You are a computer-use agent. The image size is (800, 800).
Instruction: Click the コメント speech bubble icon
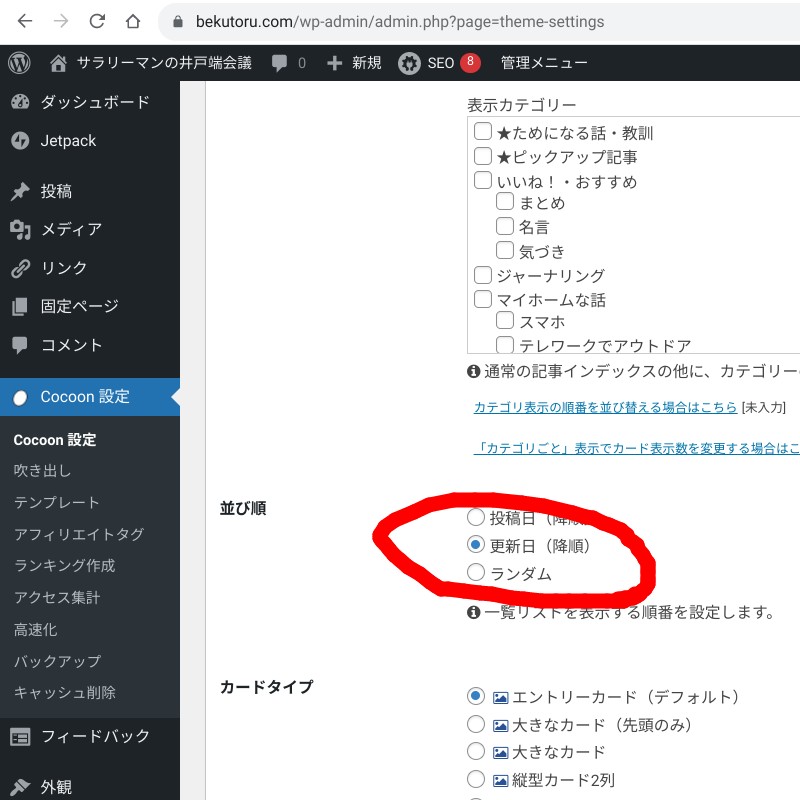click(x=20, y=345)
